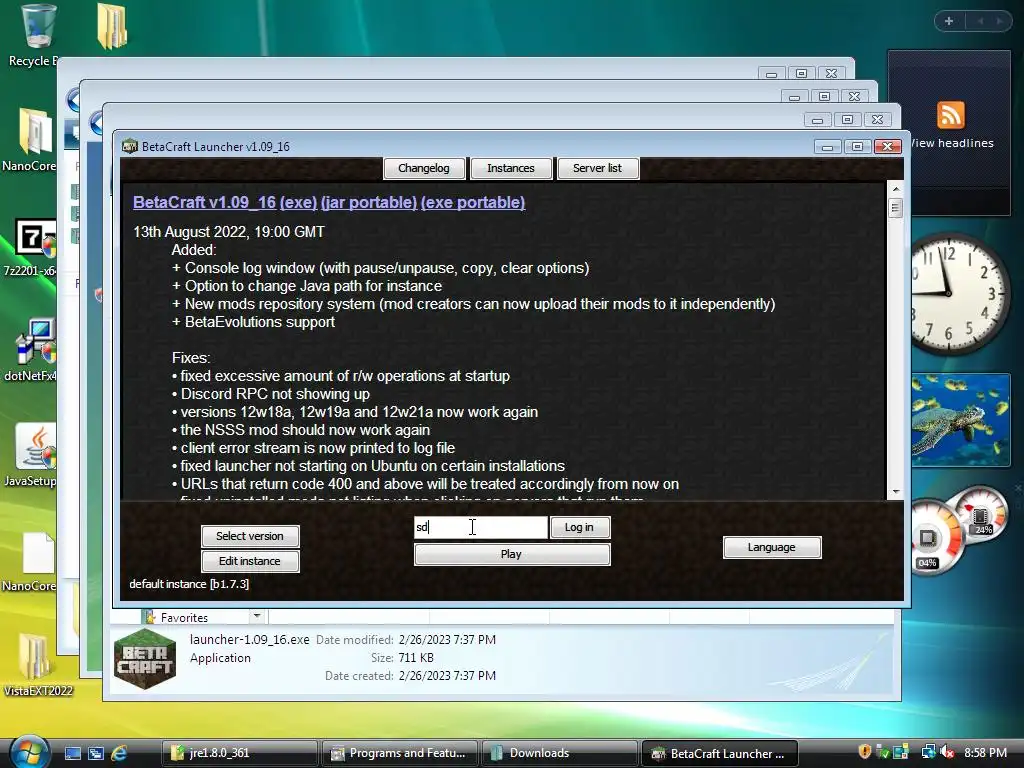Expand the Favorites dropdown arrow in Explorer

pos(257,616)
